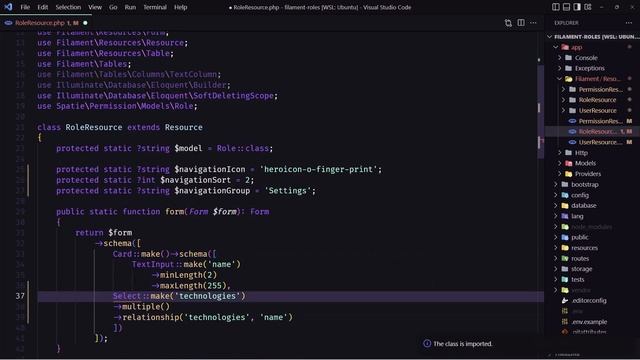Viewport: 640px width, 360px height.
Task: Click the public folder icon
Action: [565, 237]
